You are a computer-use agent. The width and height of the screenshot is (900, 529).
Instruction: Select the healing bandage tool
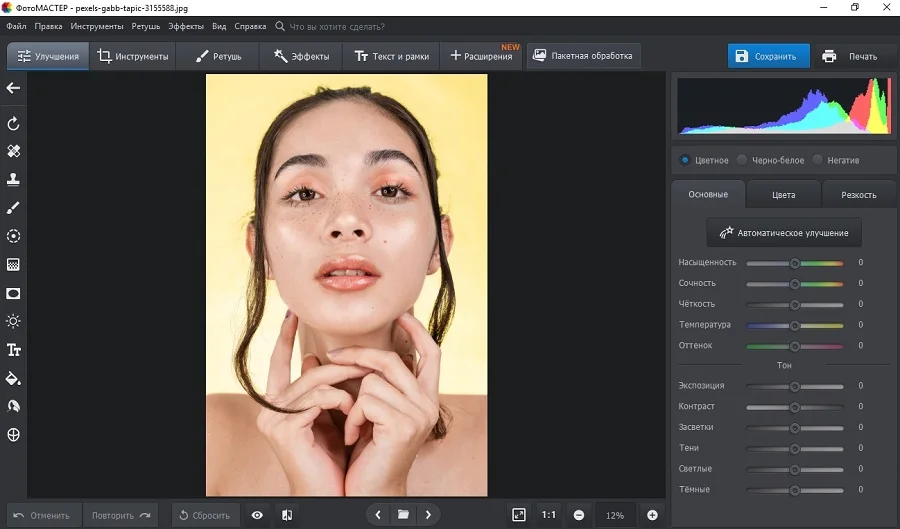click(13, 151)
